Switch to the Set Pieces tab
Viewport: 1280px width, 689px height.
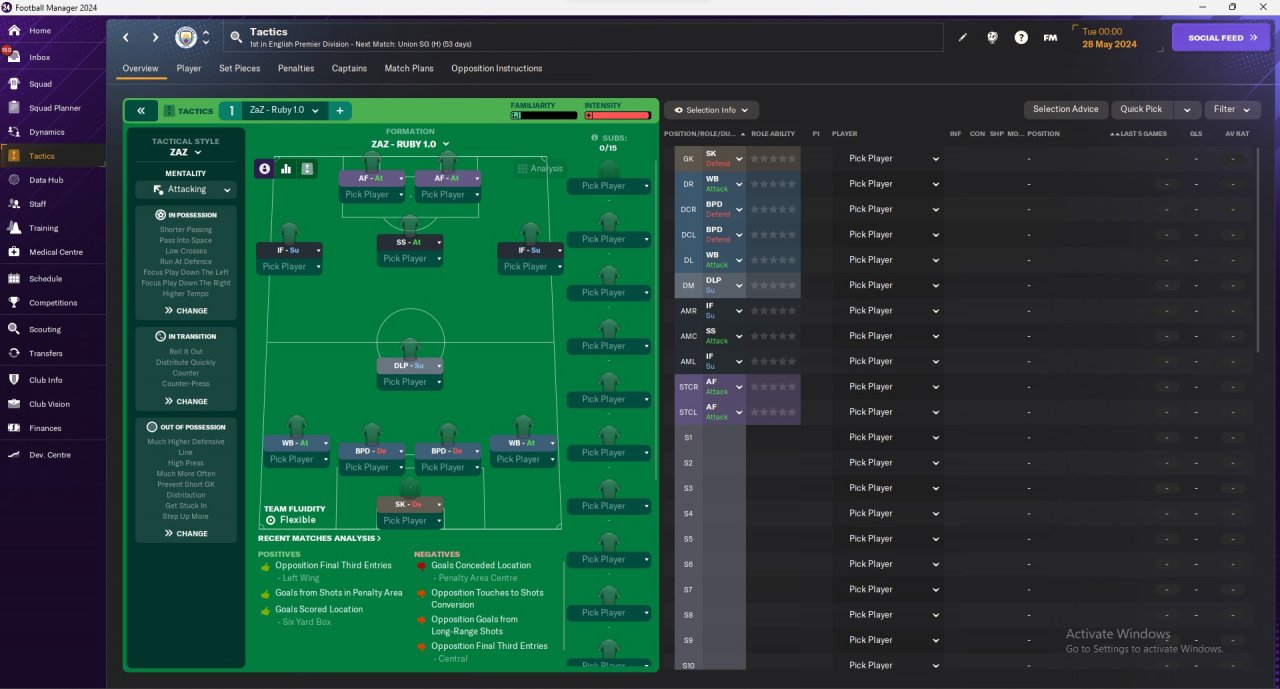(240, 69)
